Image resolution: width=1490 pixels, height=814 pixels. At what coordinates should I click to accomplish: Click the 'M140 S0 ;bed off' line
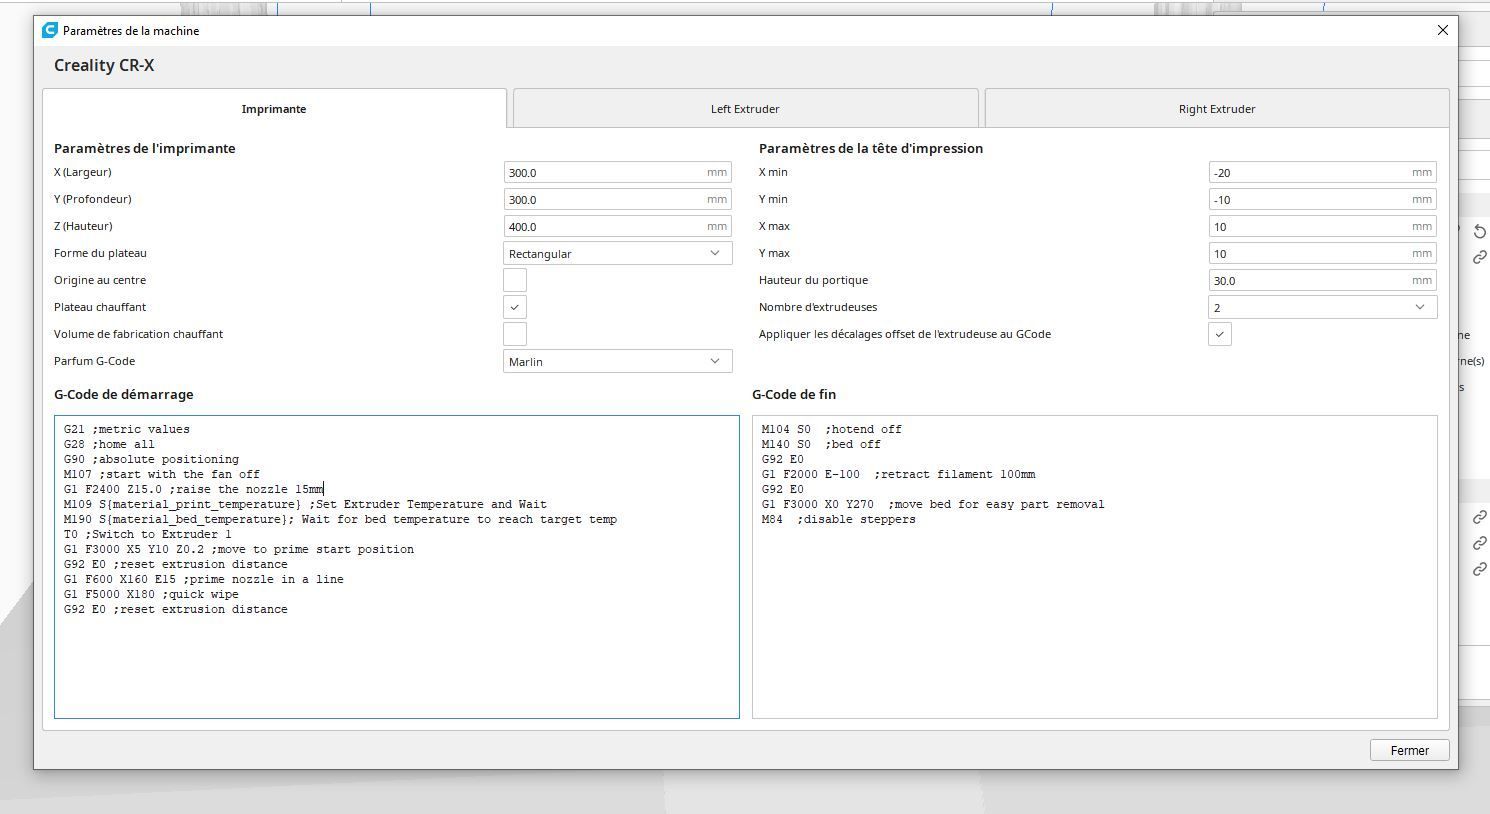[x=821, y=444]
